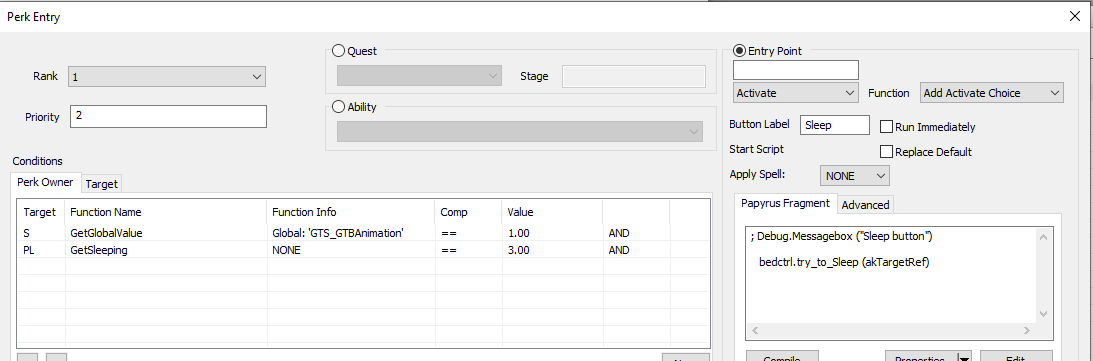This screenshot has width=1093, height=361.
Task: Select the Ability radio button
Action: [x=338, y=107]
